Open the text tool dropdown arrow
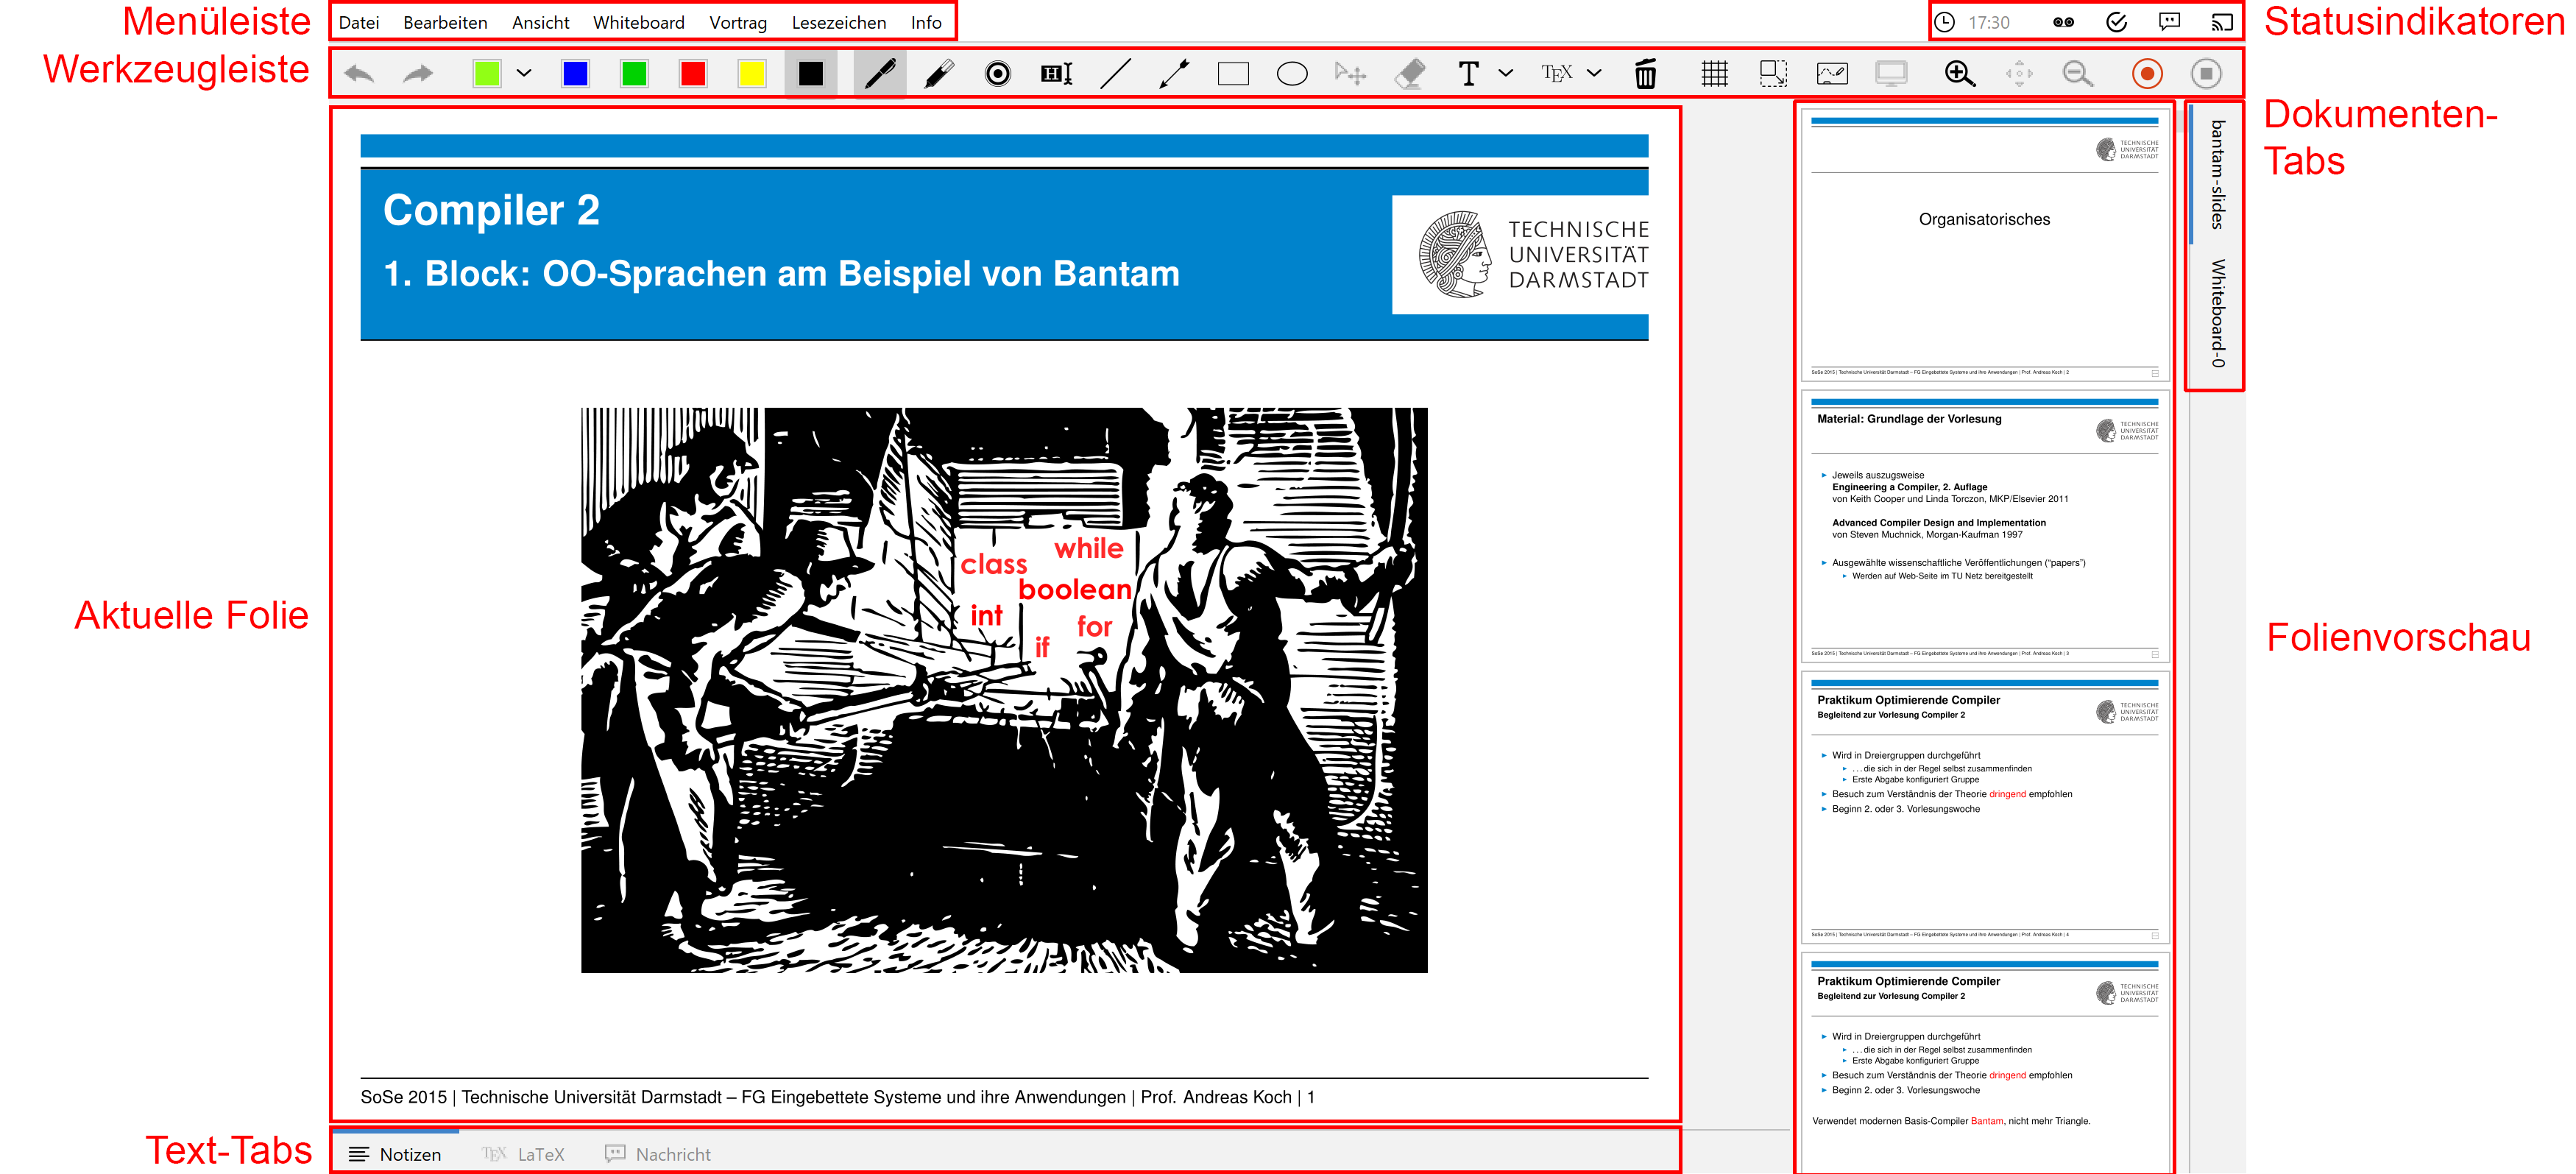Viewport: 2576px width, 1174px height. tap(1505, 73)
